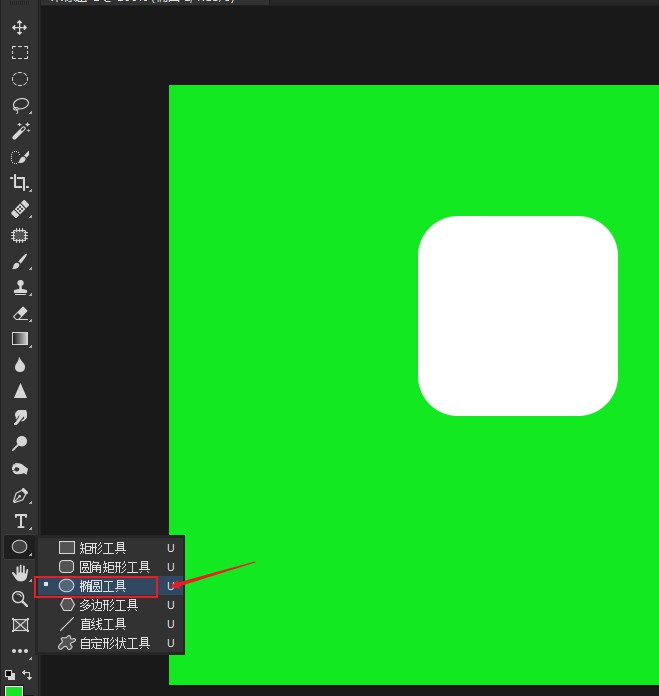This screenshot has height=696, width=659.
Task: Choose the Eraser tool
Action: coord(19,313)
